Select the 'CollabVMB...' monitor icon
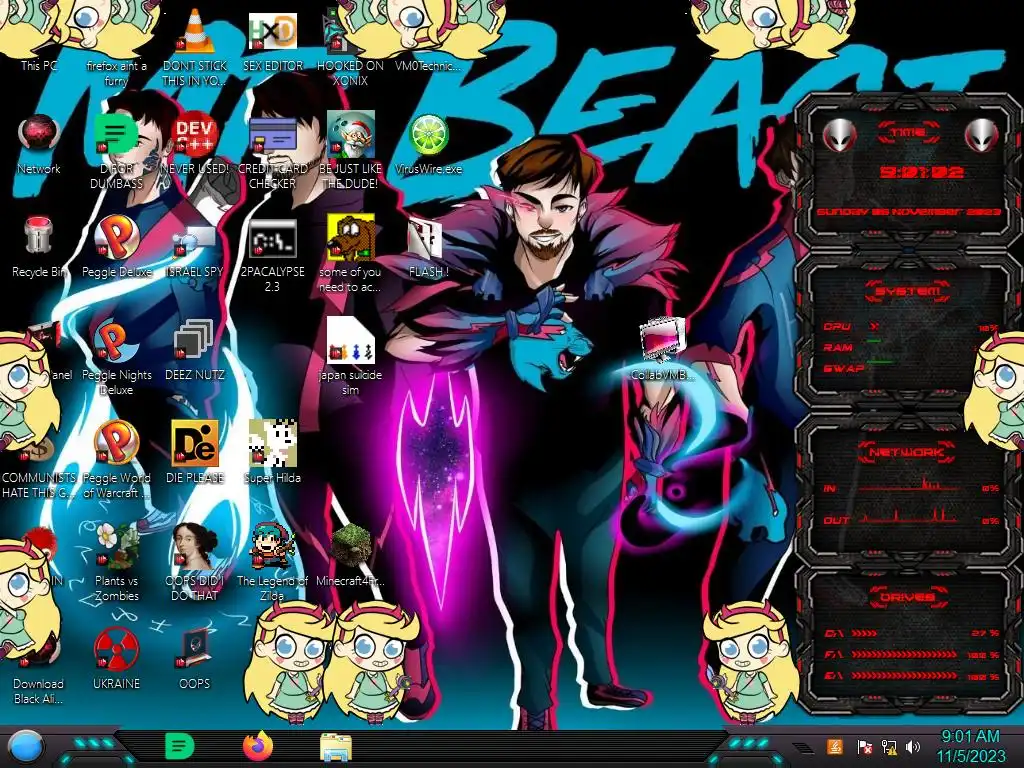Viewport: 1024px width, 768px height. coord(662,350)
